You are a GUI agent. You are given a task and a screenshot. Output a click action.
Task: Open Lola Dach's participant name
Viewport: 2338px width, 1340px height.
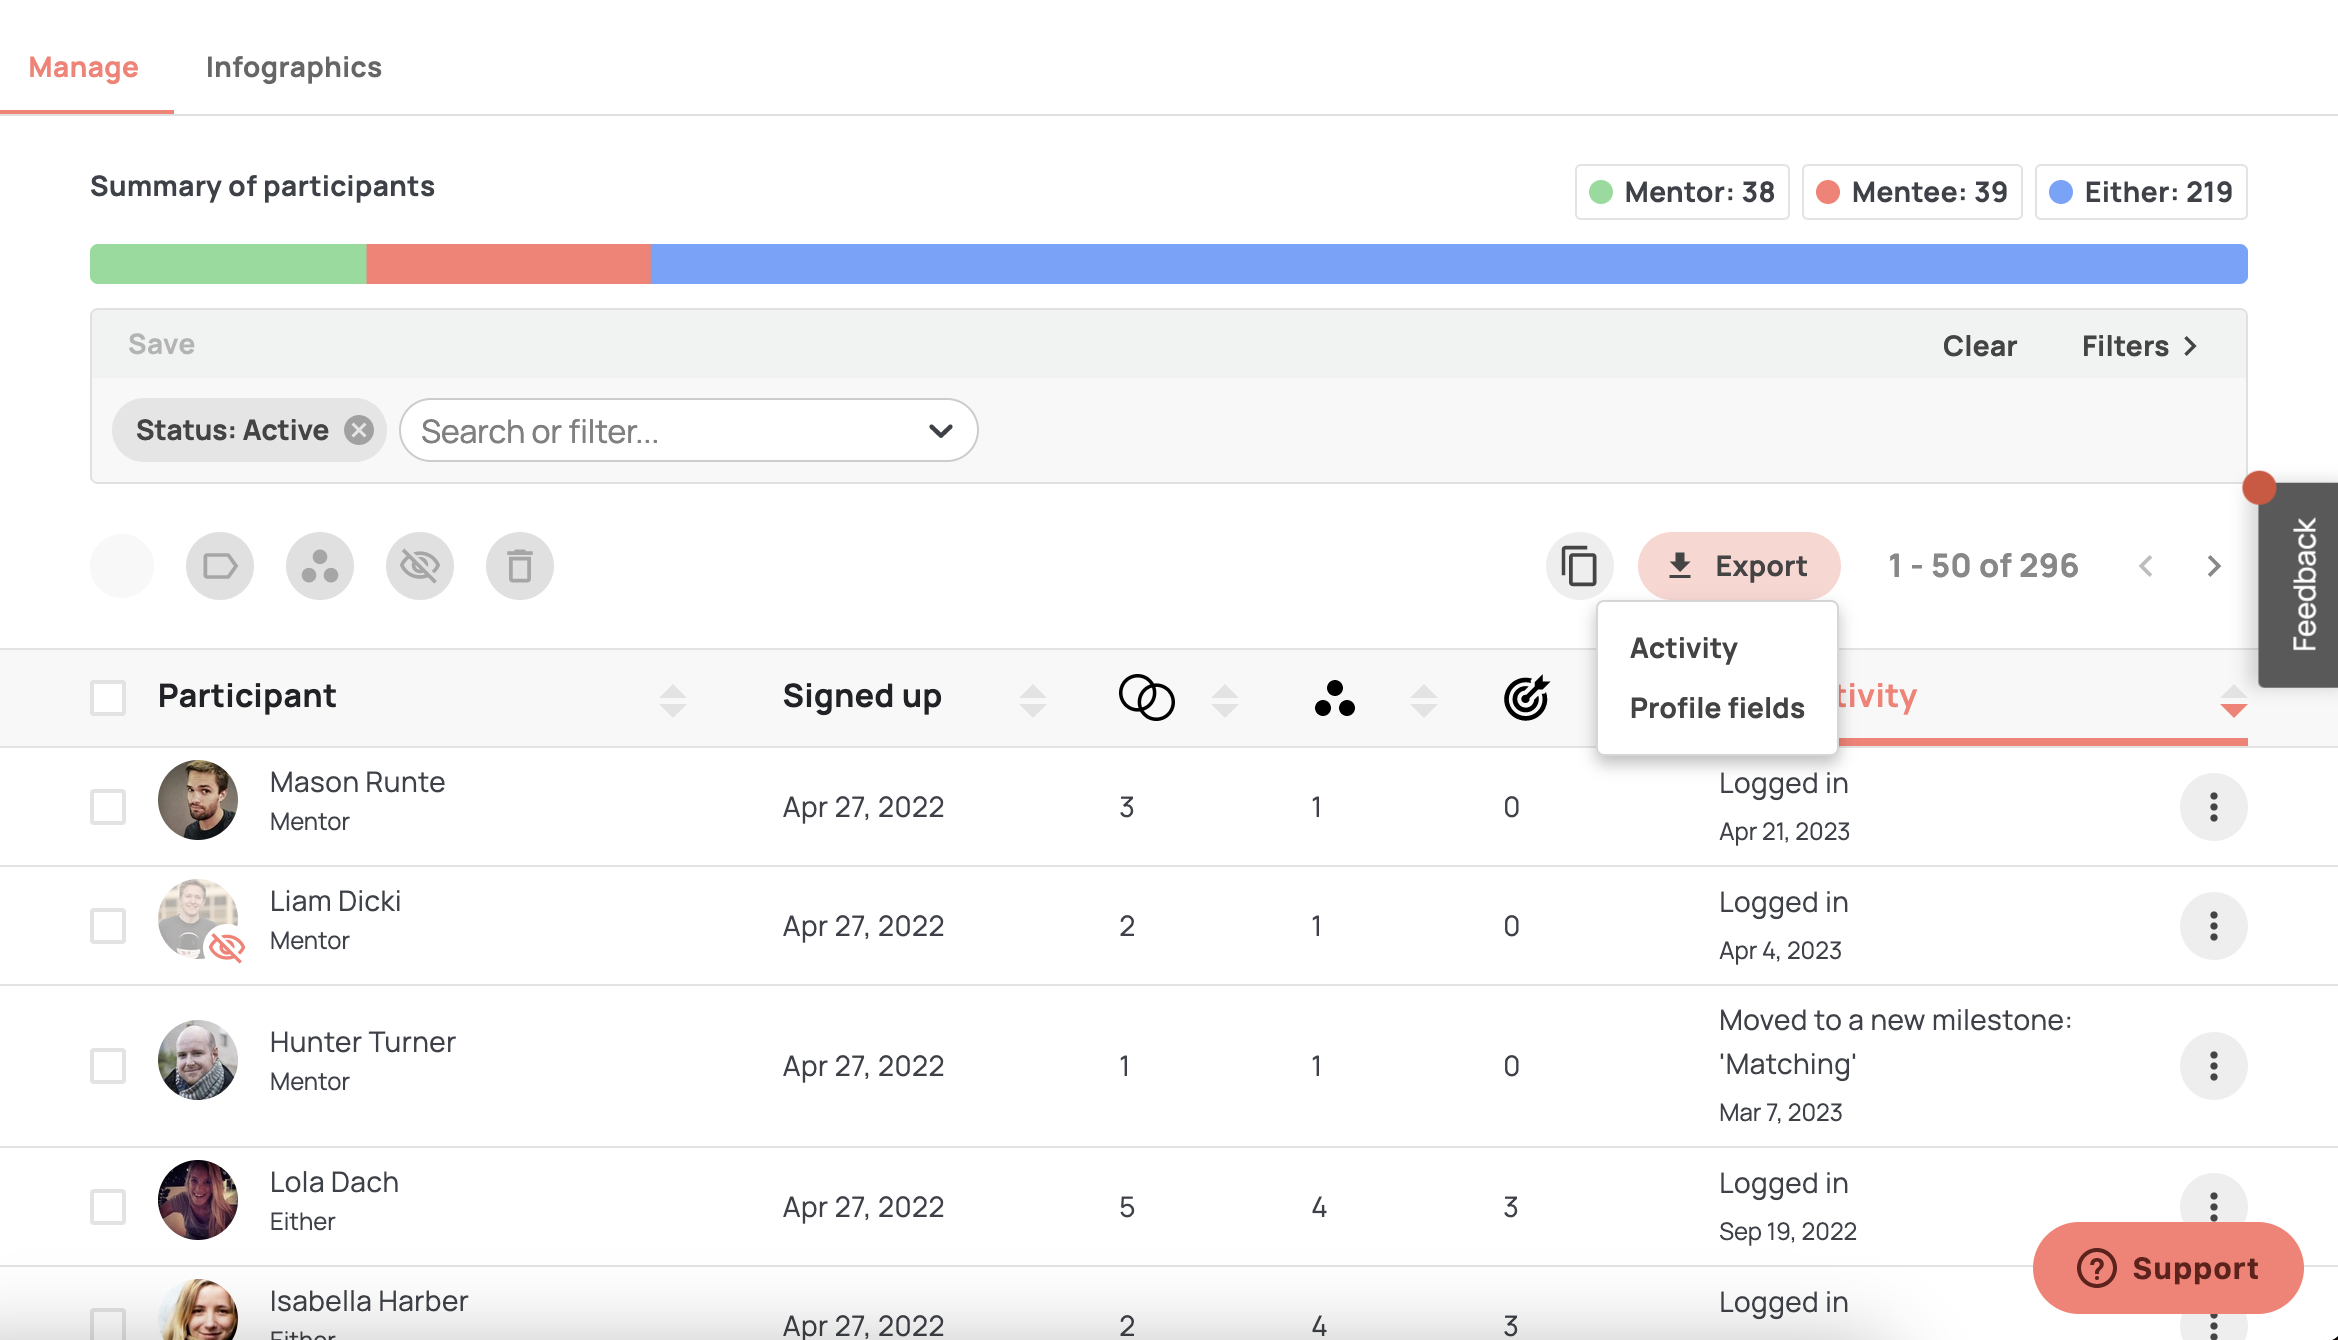click(335, 1182)
